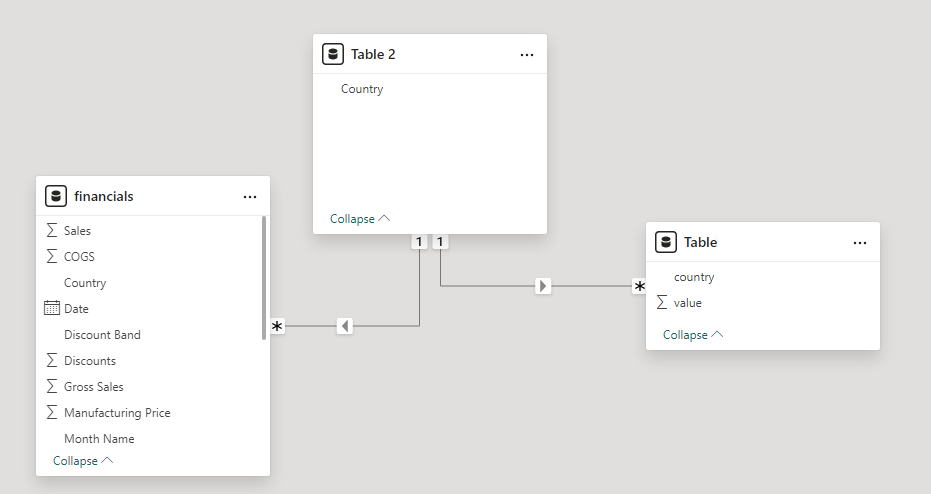Viewport: 931px width, 494px height.
Task: Click the financials table database icon
Action: click(56, 196)
